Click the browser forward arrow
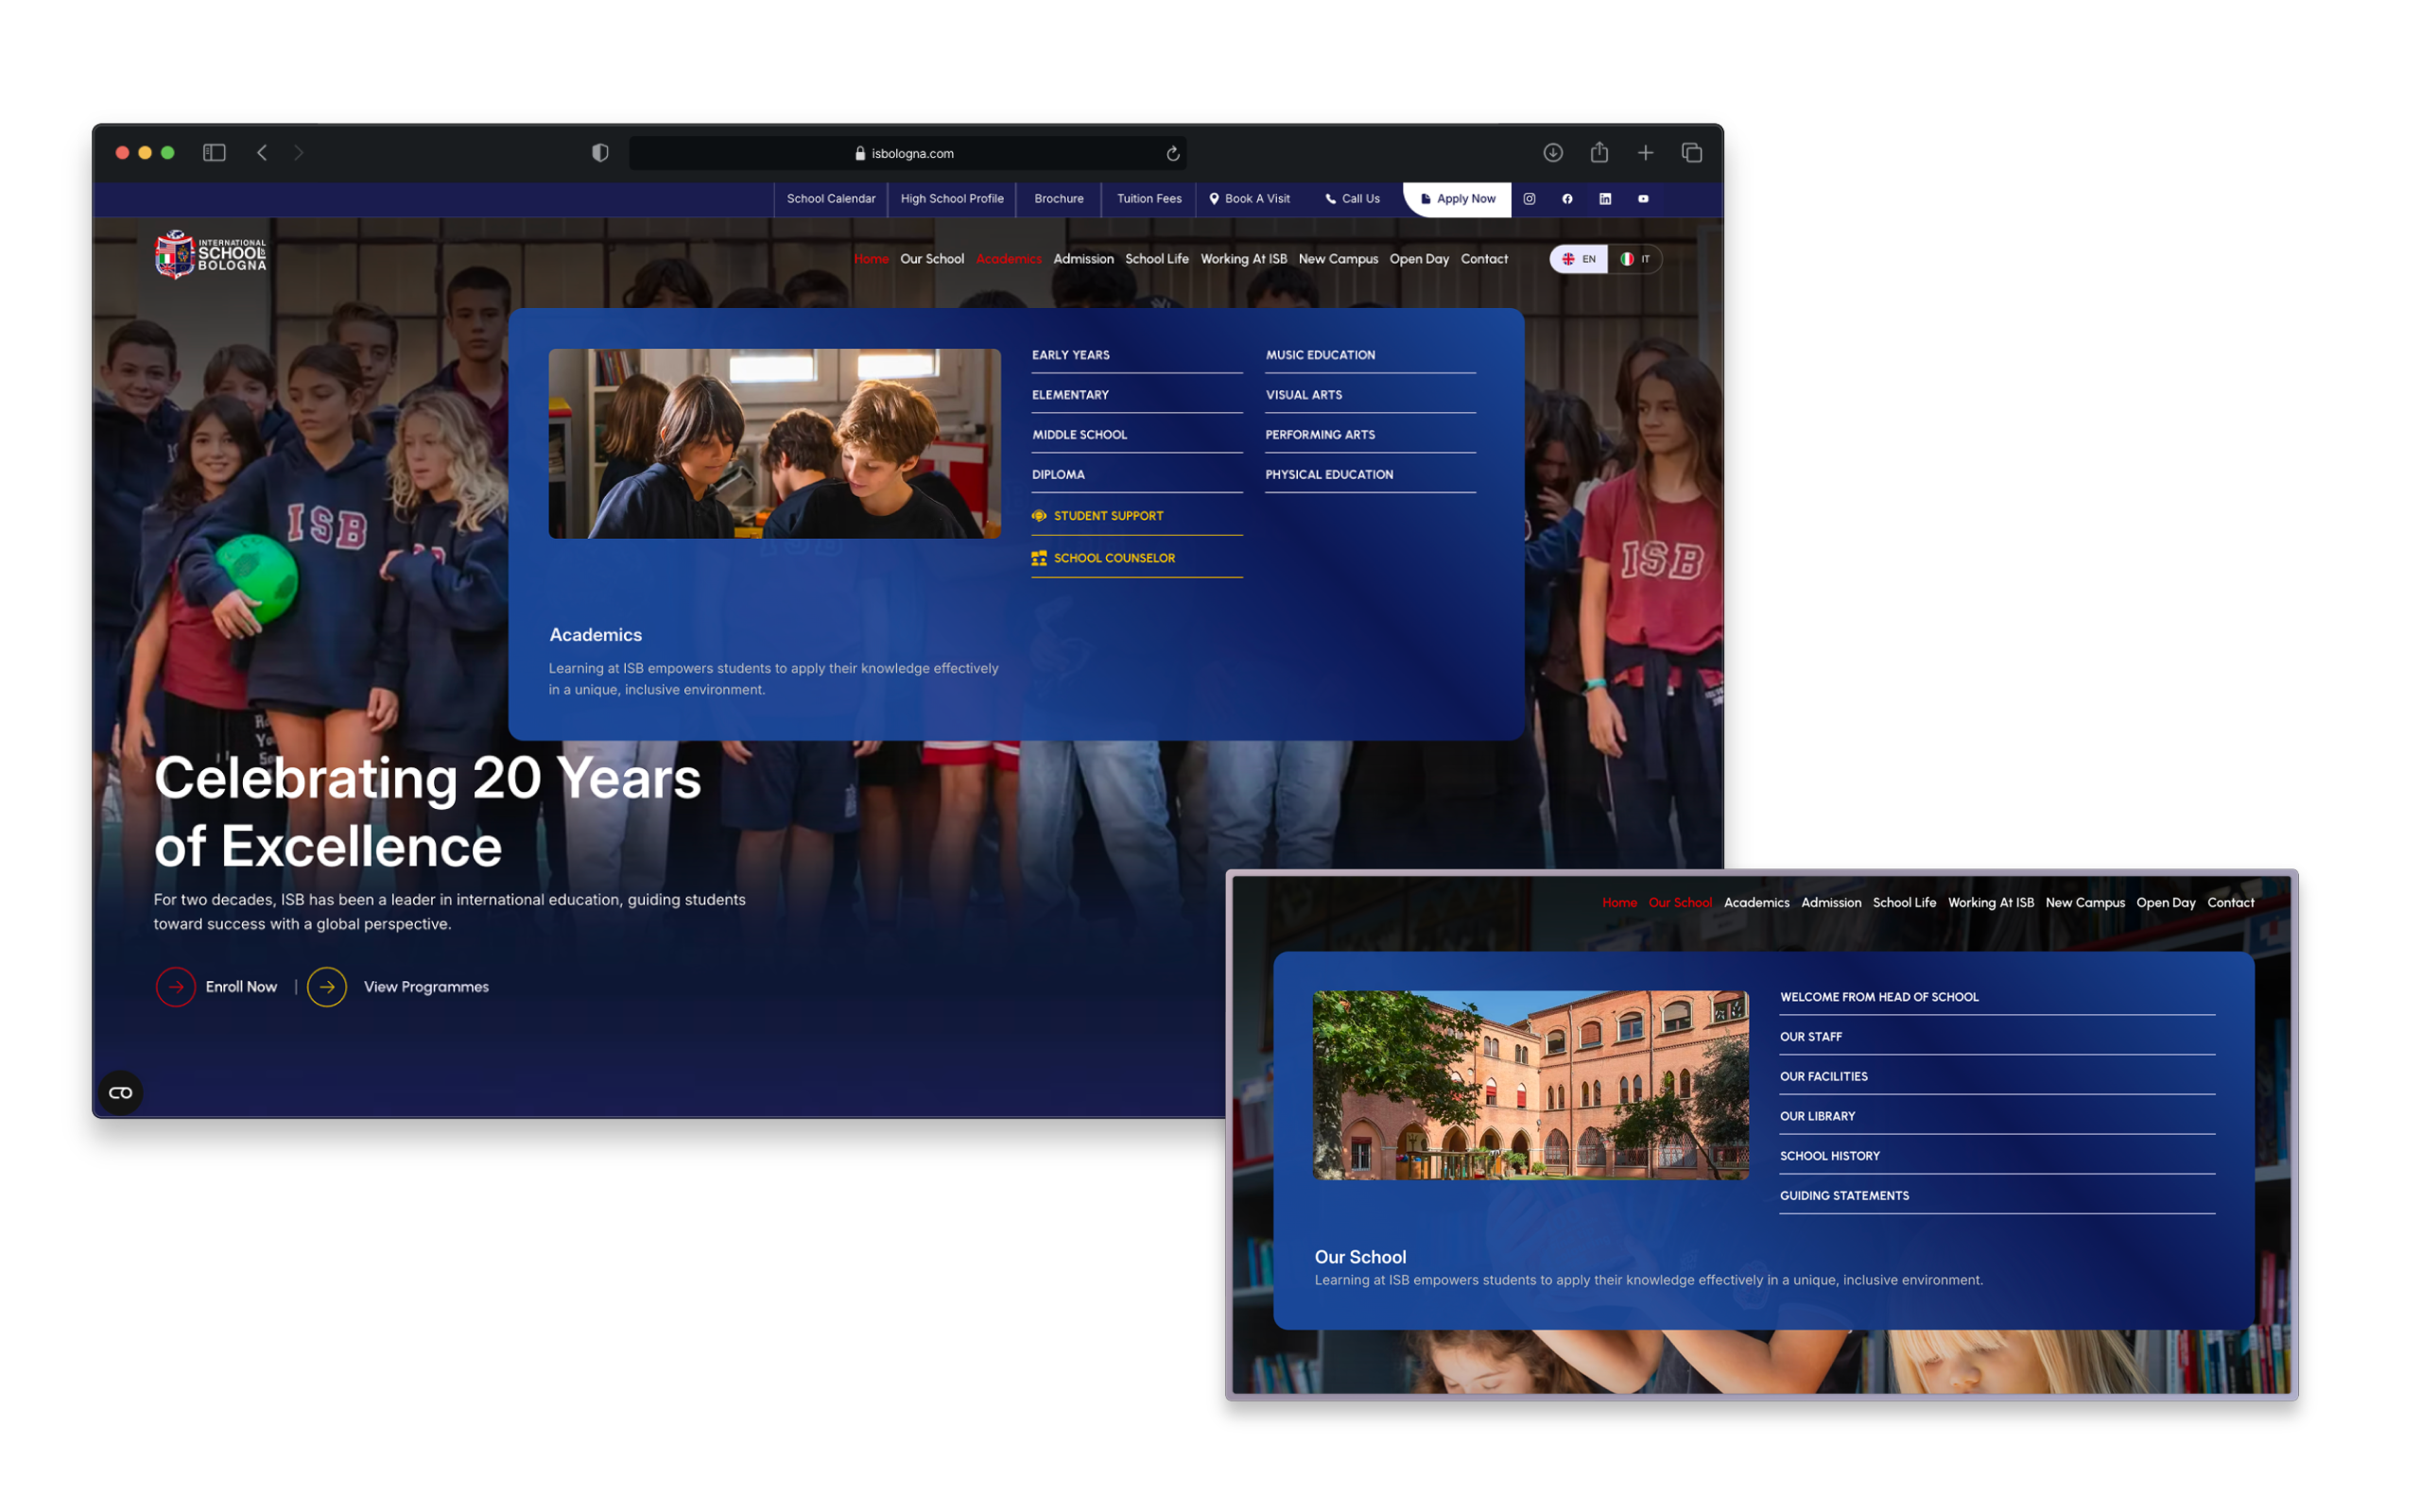Viewport: 2420px width, 1512px height. (x=298, y=153)
